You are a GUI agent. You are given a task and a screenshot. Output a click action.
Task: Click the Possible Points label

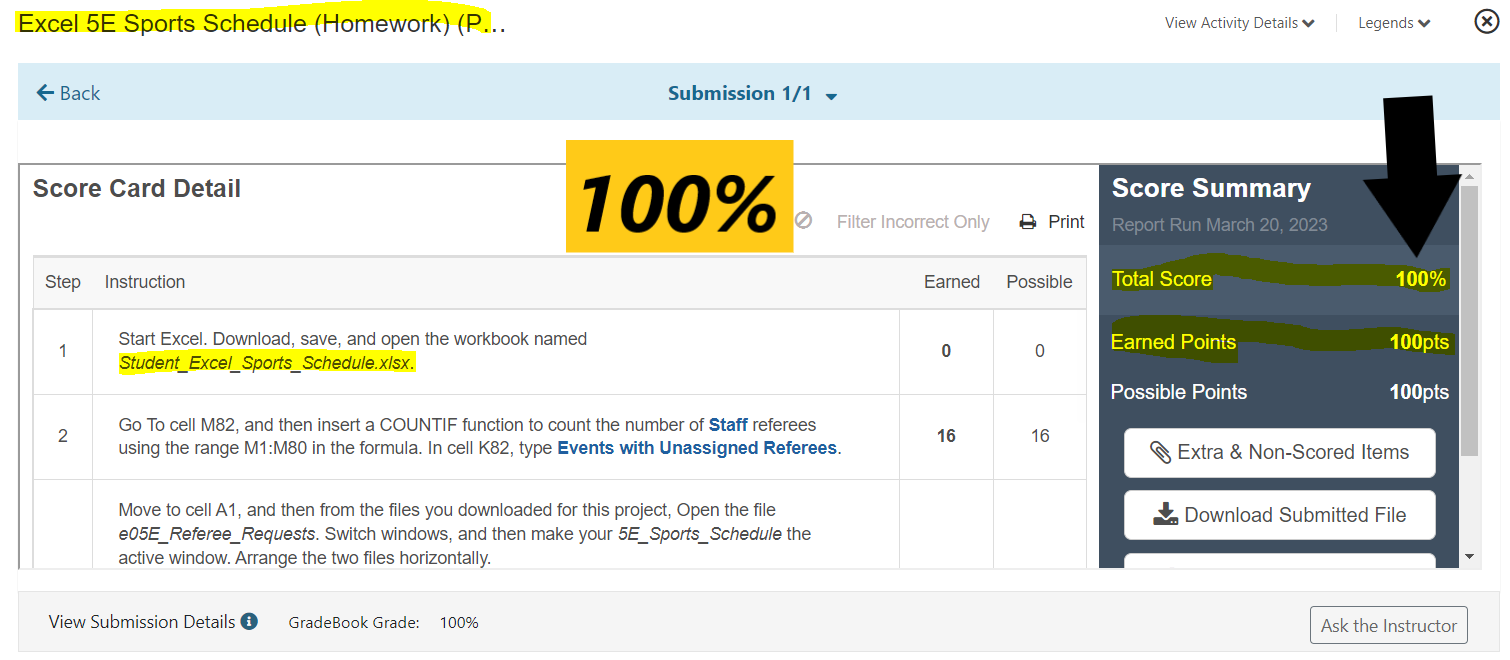[x=1179, y=392]
